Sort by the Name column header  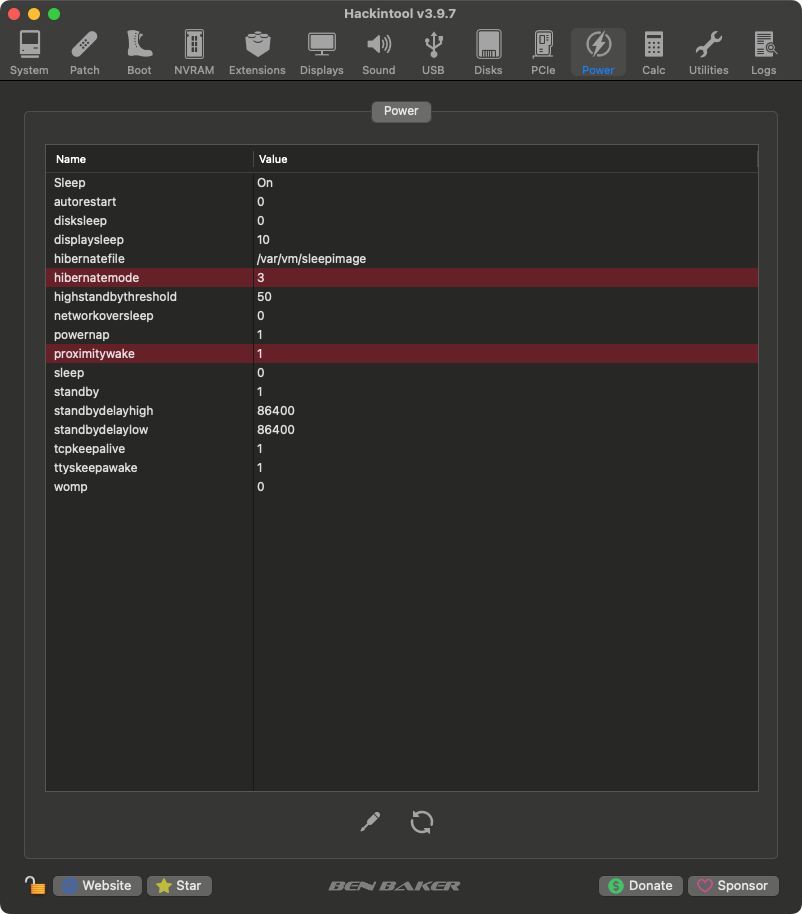[149, 159]
